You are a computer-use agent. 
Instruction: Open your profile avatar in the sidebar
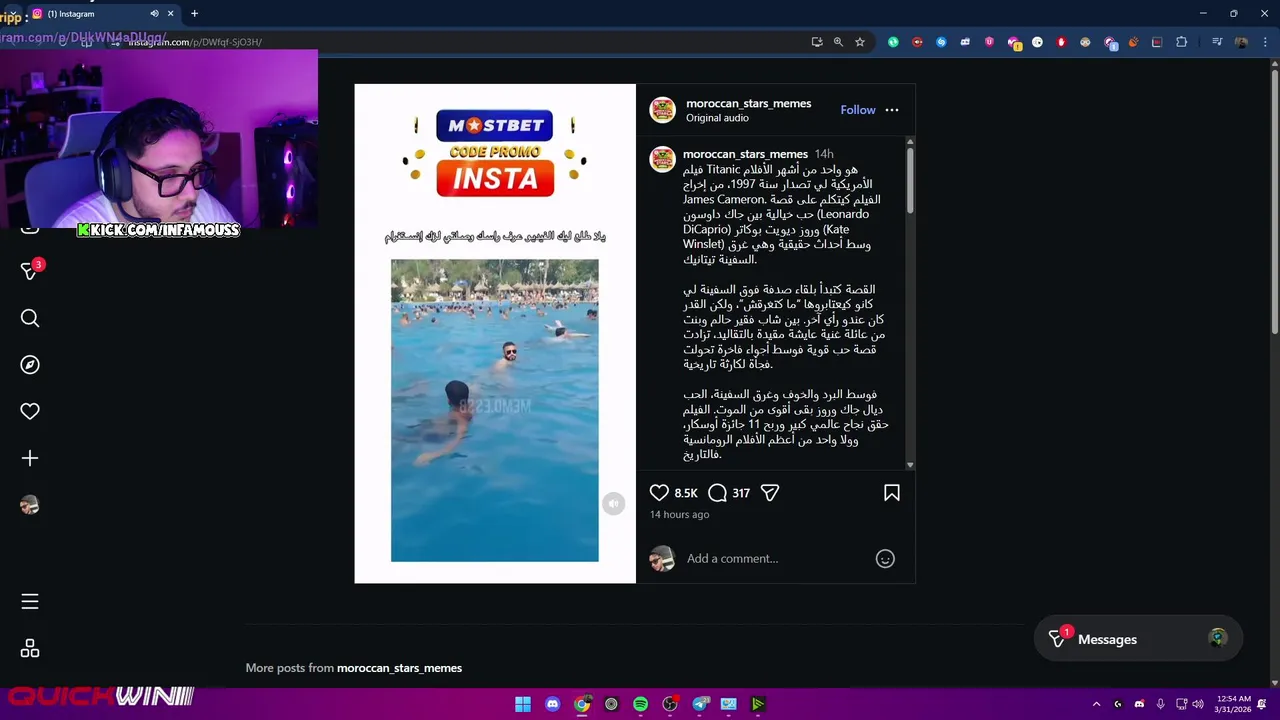coord(30,505)
